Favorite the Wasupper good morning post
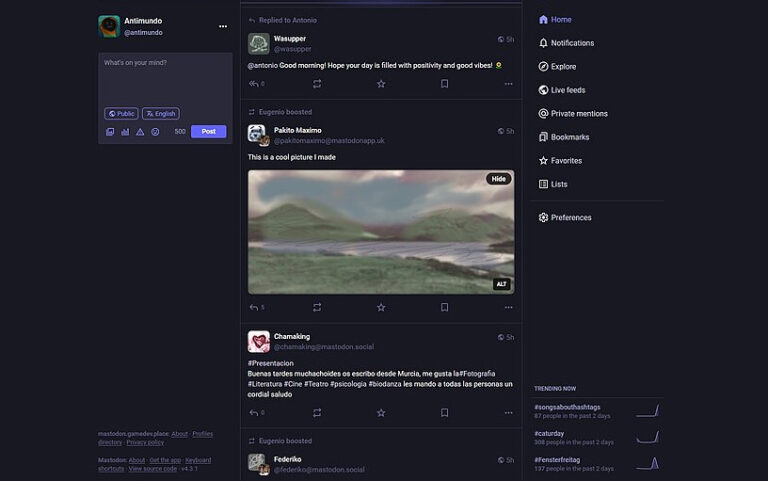This screenshot has width=768, height=481. (381, 84)
